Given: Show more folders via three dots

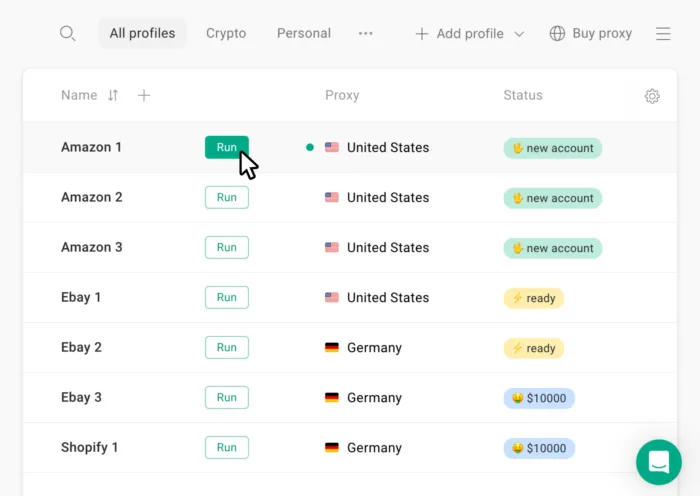Looking at the screenshot, I should coord(365,33).
